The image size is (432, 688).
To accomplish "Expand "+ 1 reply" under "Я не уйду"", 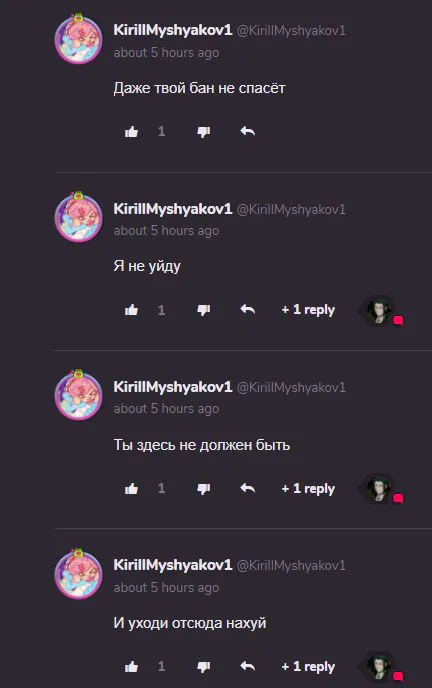I will 308,310.
